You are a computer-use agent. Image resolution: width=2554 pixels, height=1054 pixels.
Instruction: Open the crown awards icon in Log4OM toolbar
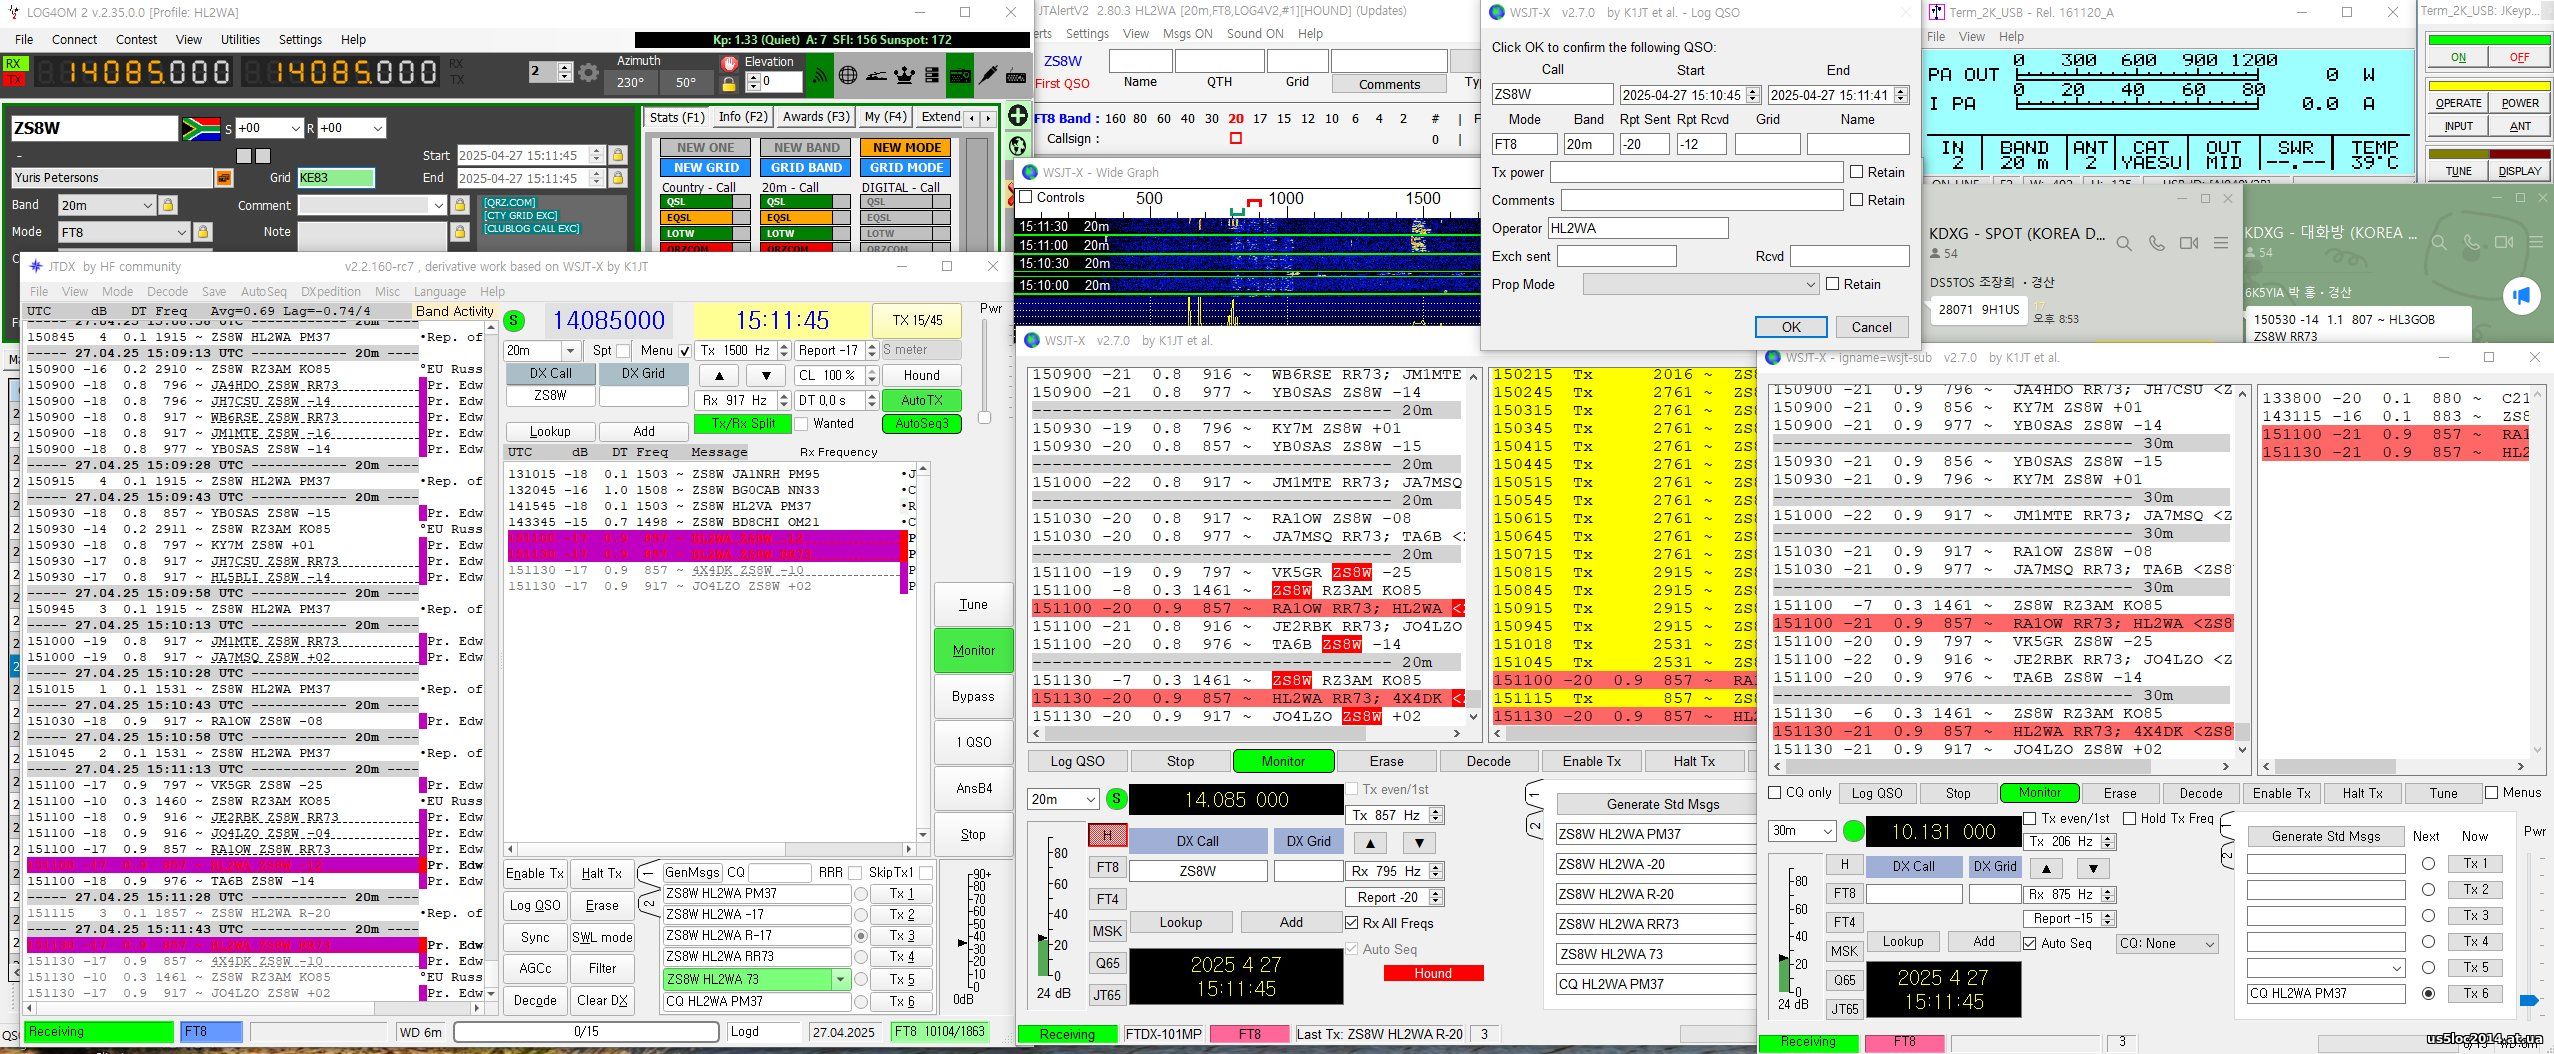[904, 75]
